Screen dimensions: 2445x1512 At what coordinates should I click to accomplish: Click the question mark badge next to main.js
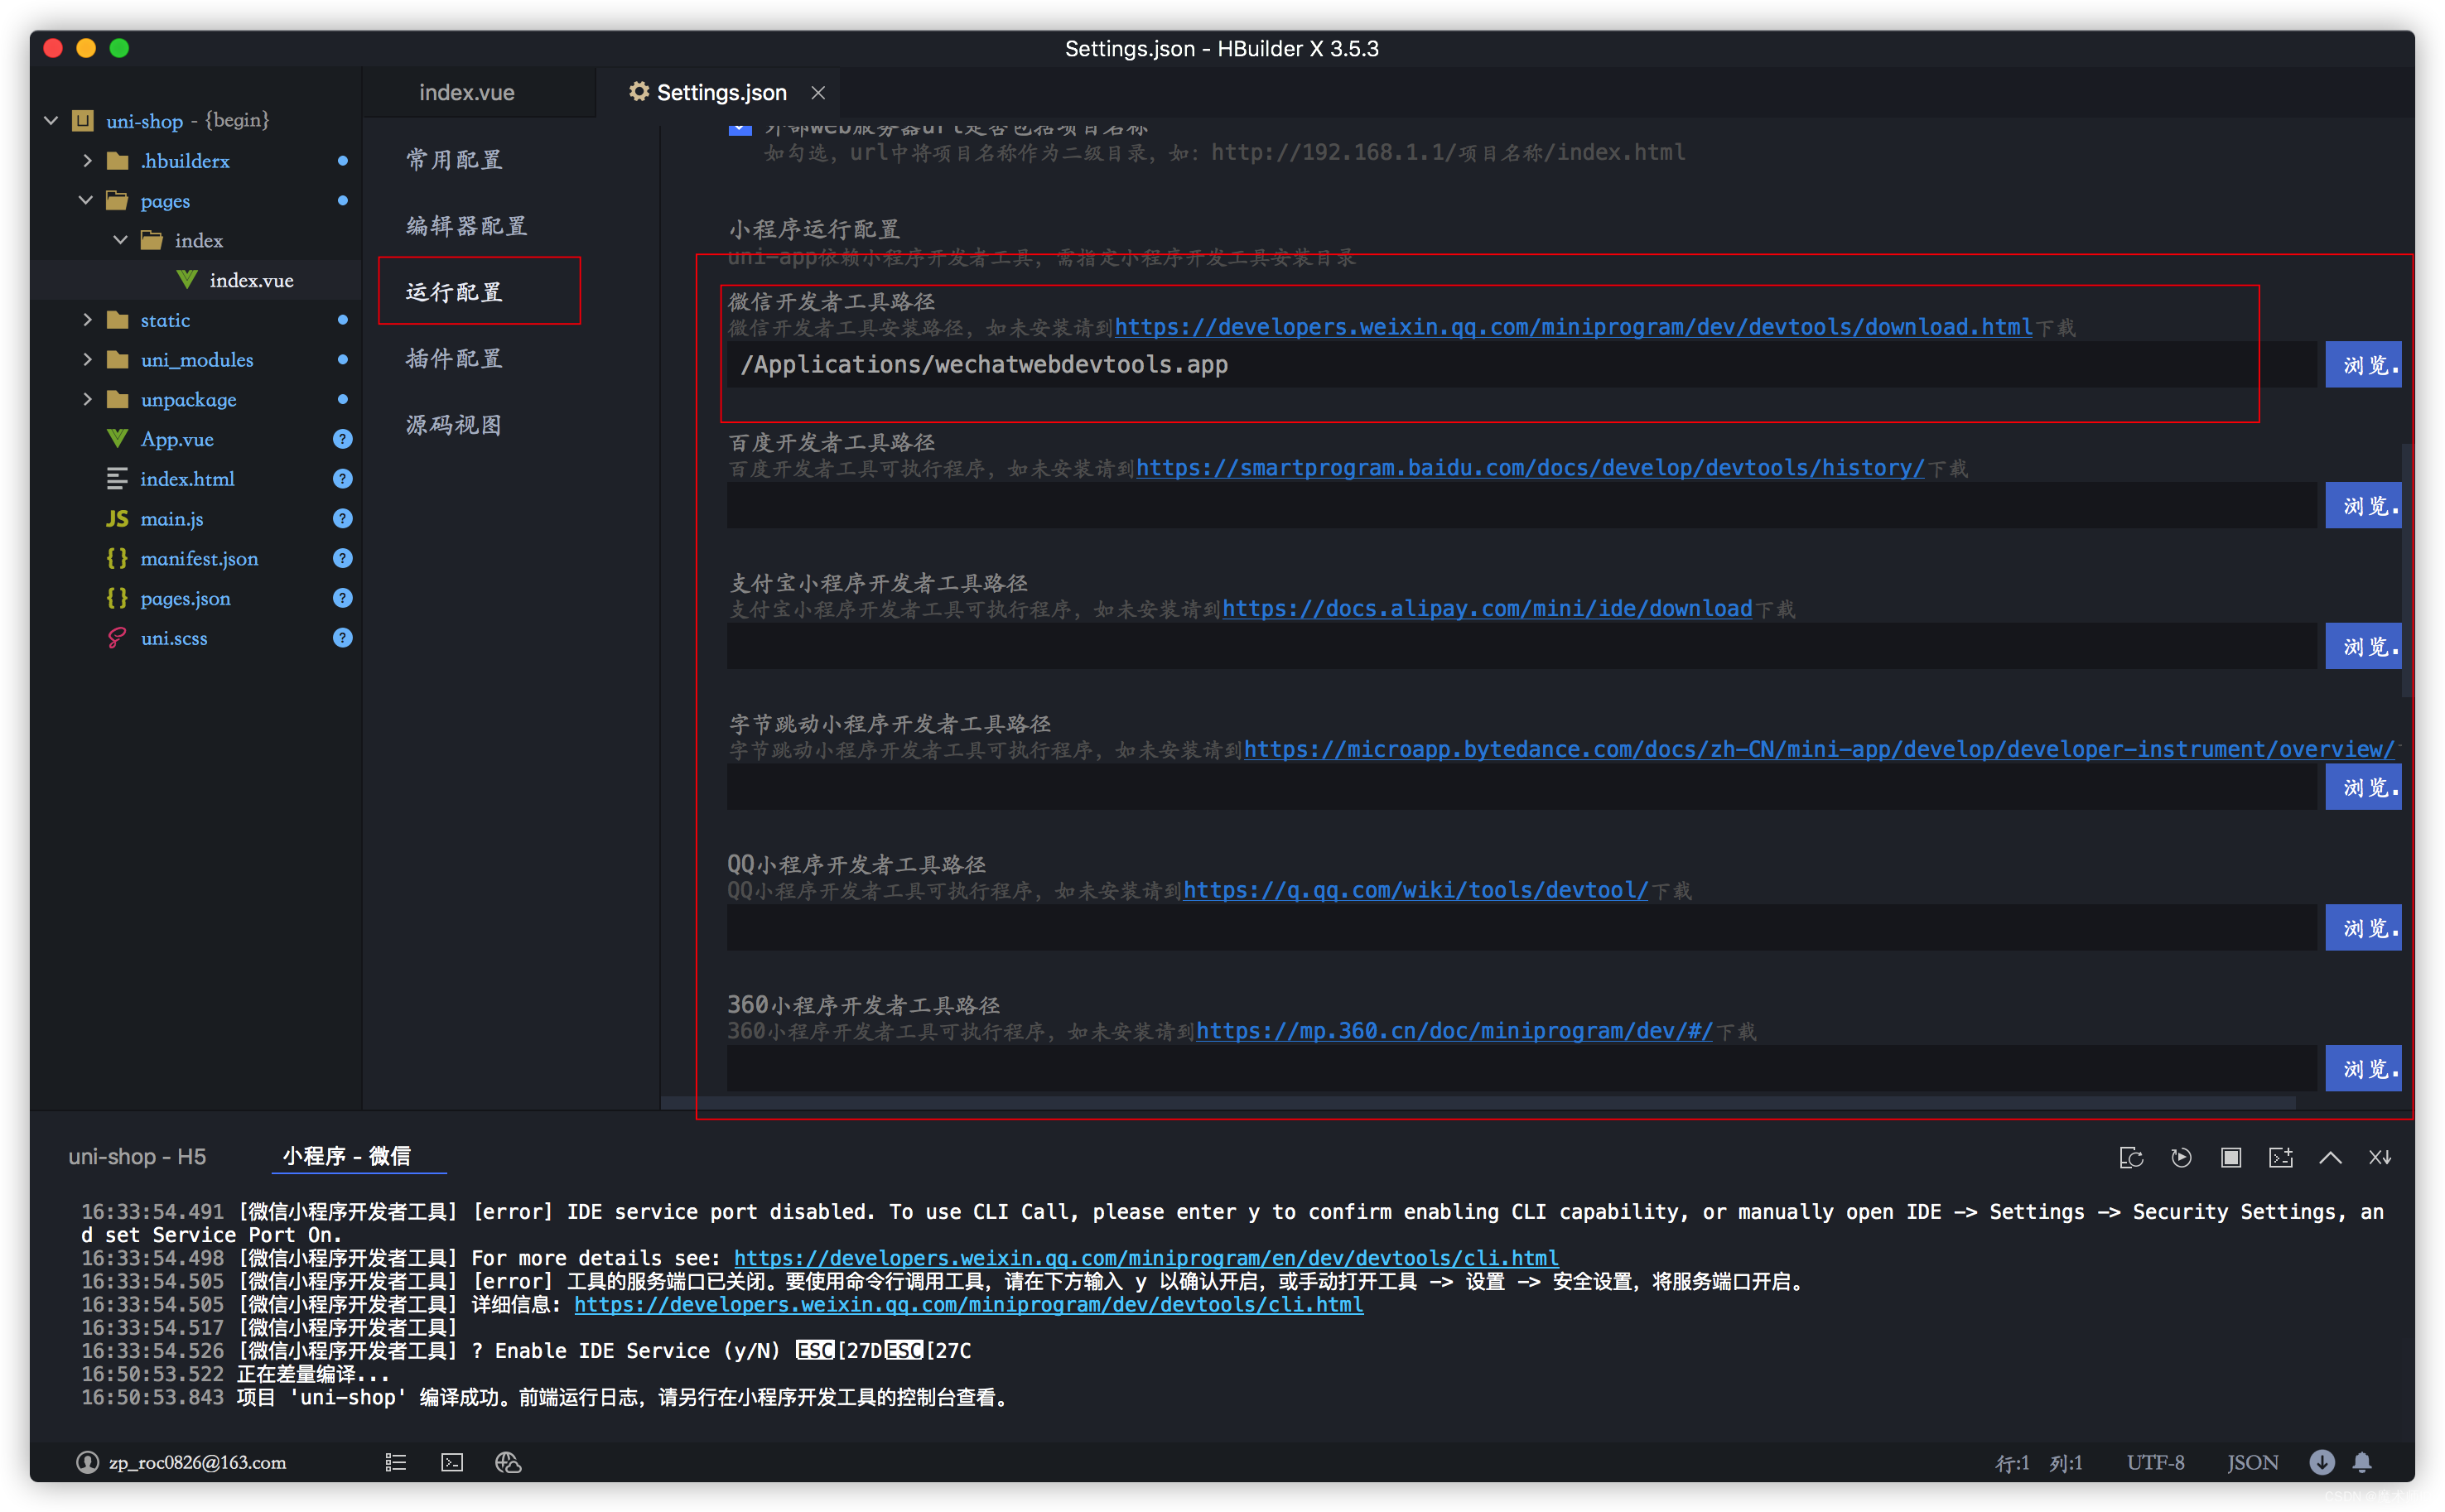(342, 518)
